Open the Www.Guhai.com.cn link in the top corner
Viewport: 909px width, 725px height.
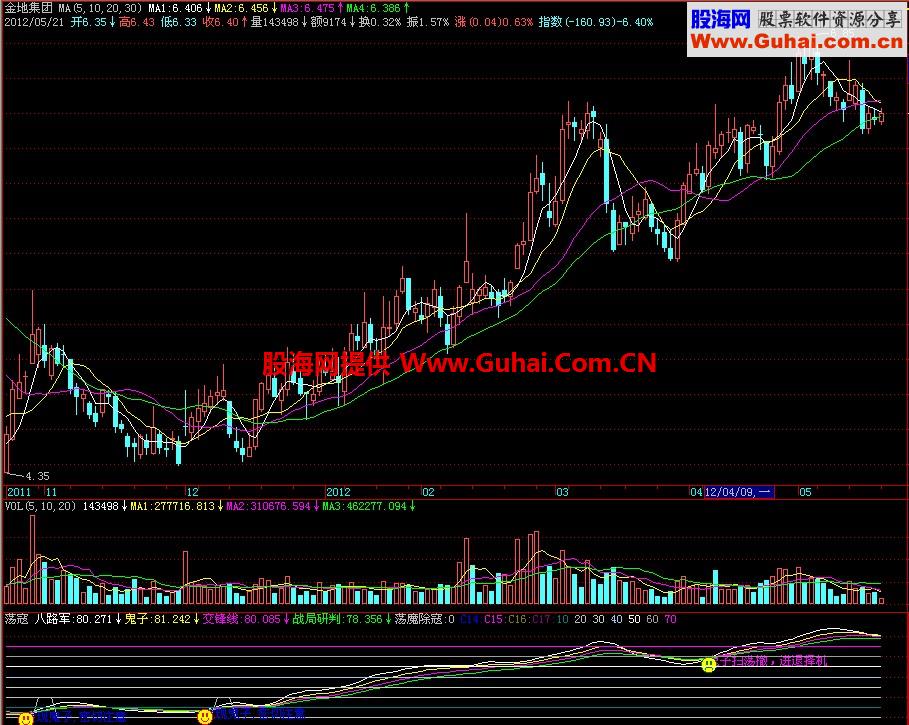797,42
